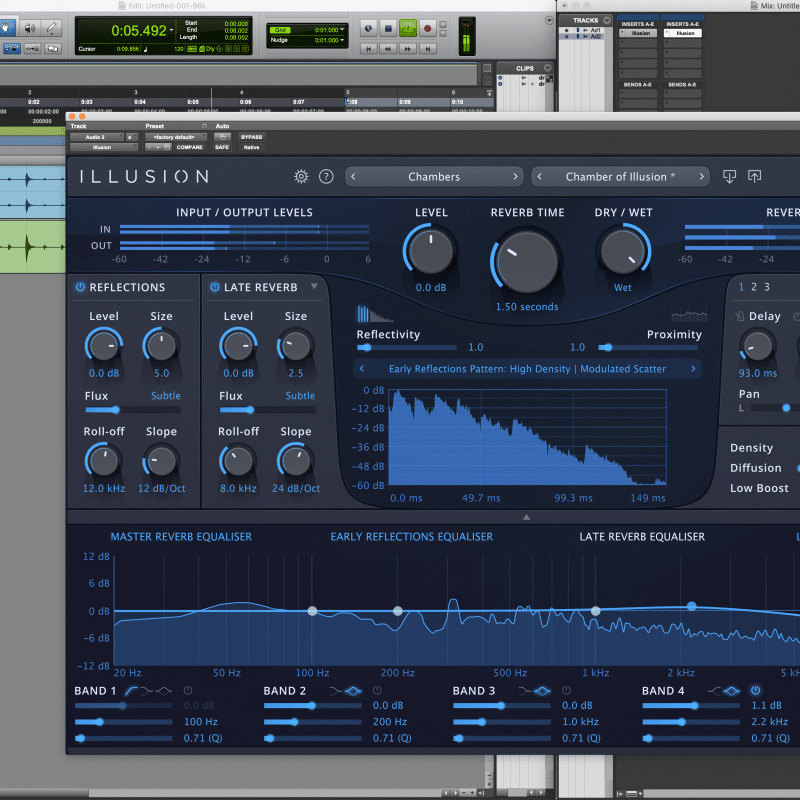
Task: Select the next early reflections pattern
Action: (x=693, y=368)
